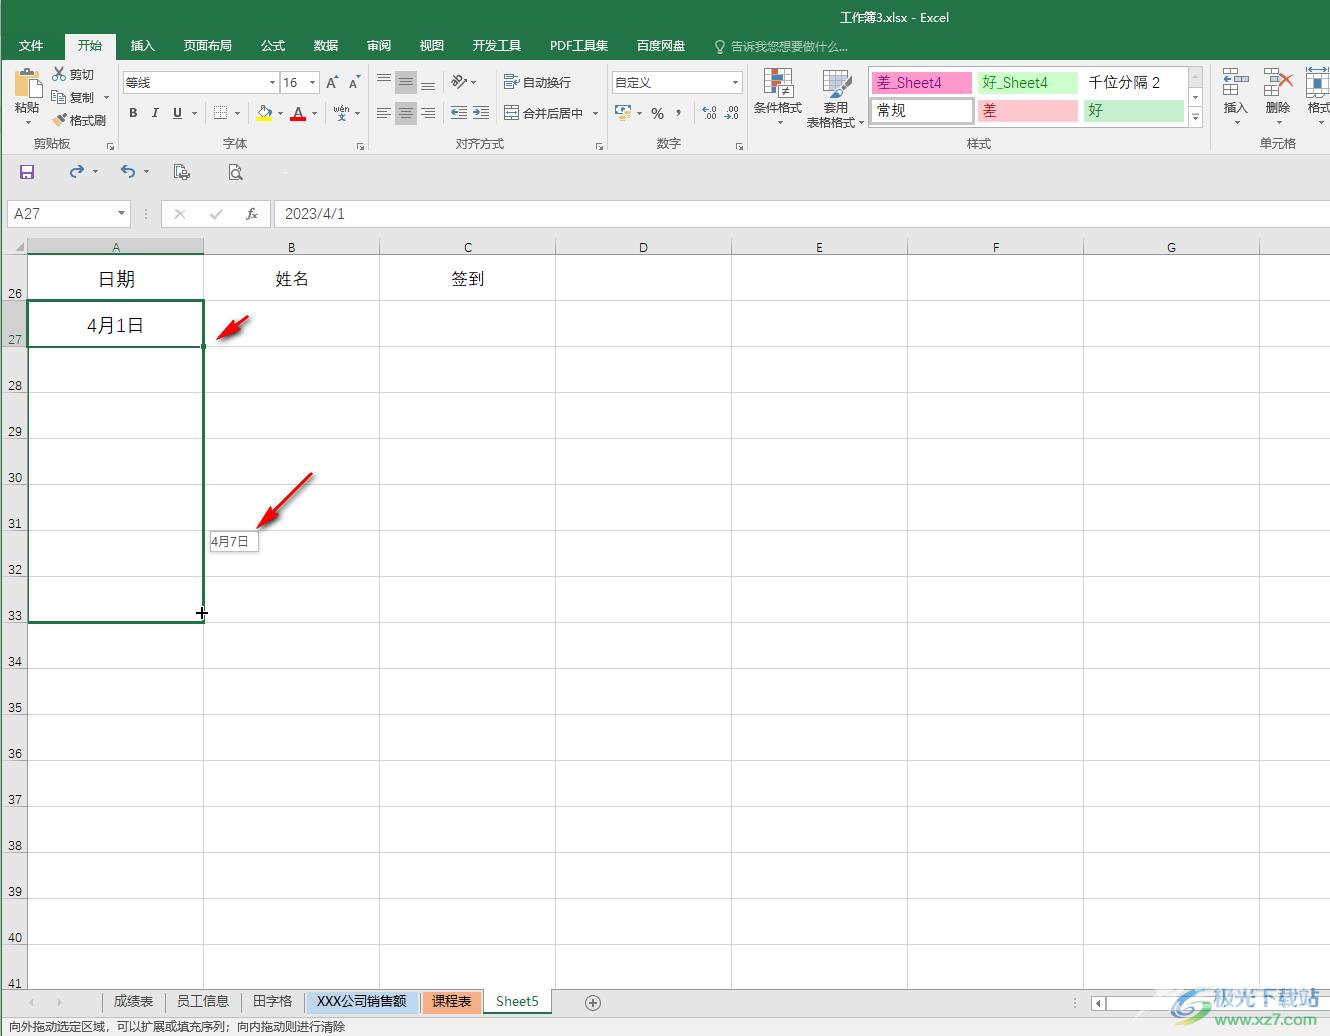Apply the 常规 cell style
This screenshot has height=1036, width=1330.
(x=921, y=110)
